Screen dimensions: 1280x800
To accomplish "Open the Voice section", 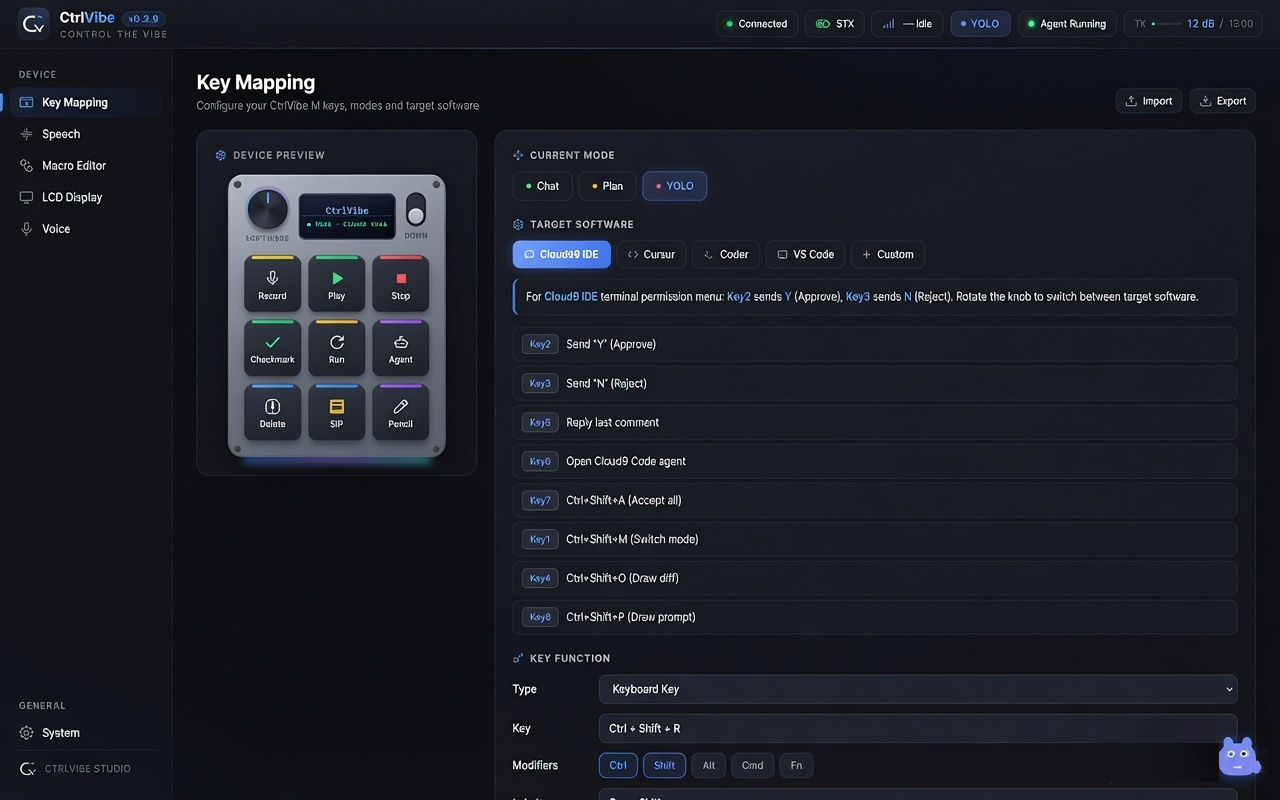I will [x=86, y=229].
